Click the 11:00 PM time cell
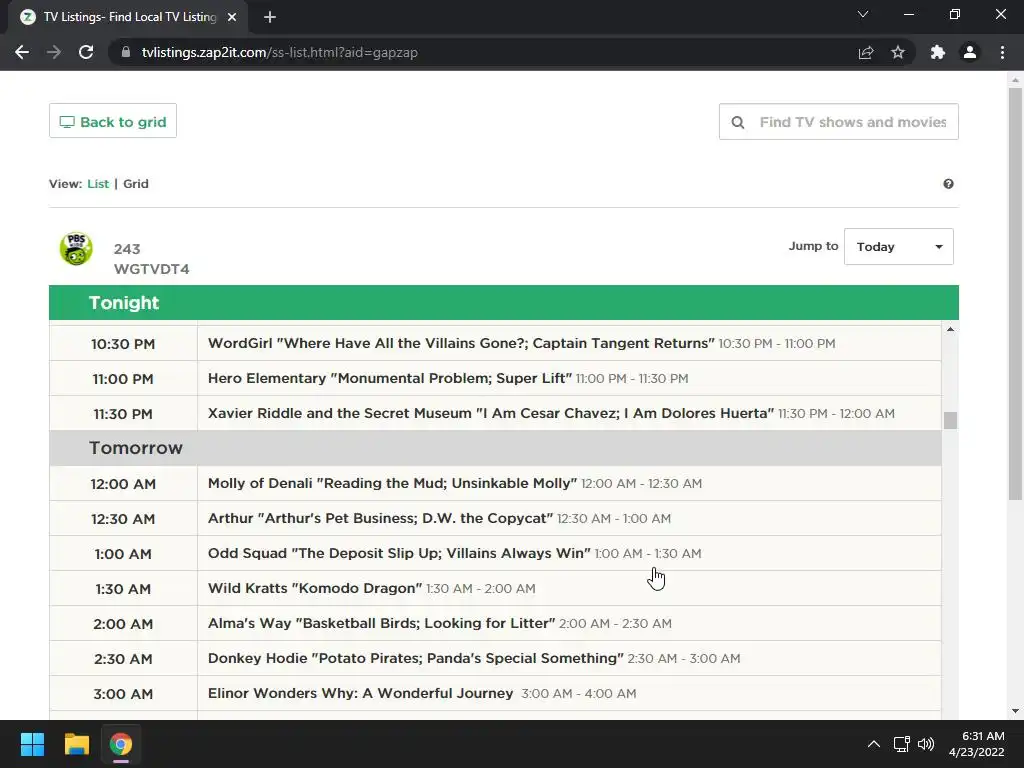Screen dimensions: 1024x768 point(123,379)
